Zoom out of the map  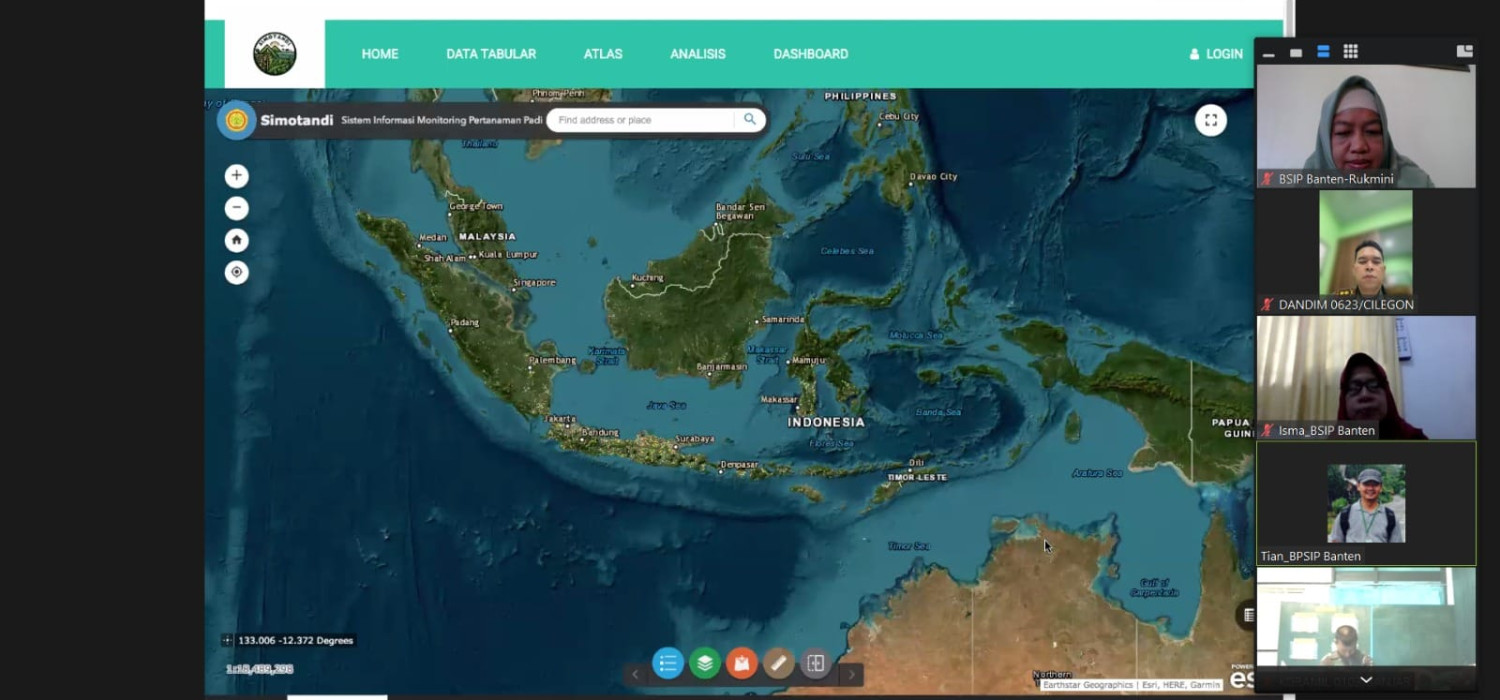(x=236, y=208)
